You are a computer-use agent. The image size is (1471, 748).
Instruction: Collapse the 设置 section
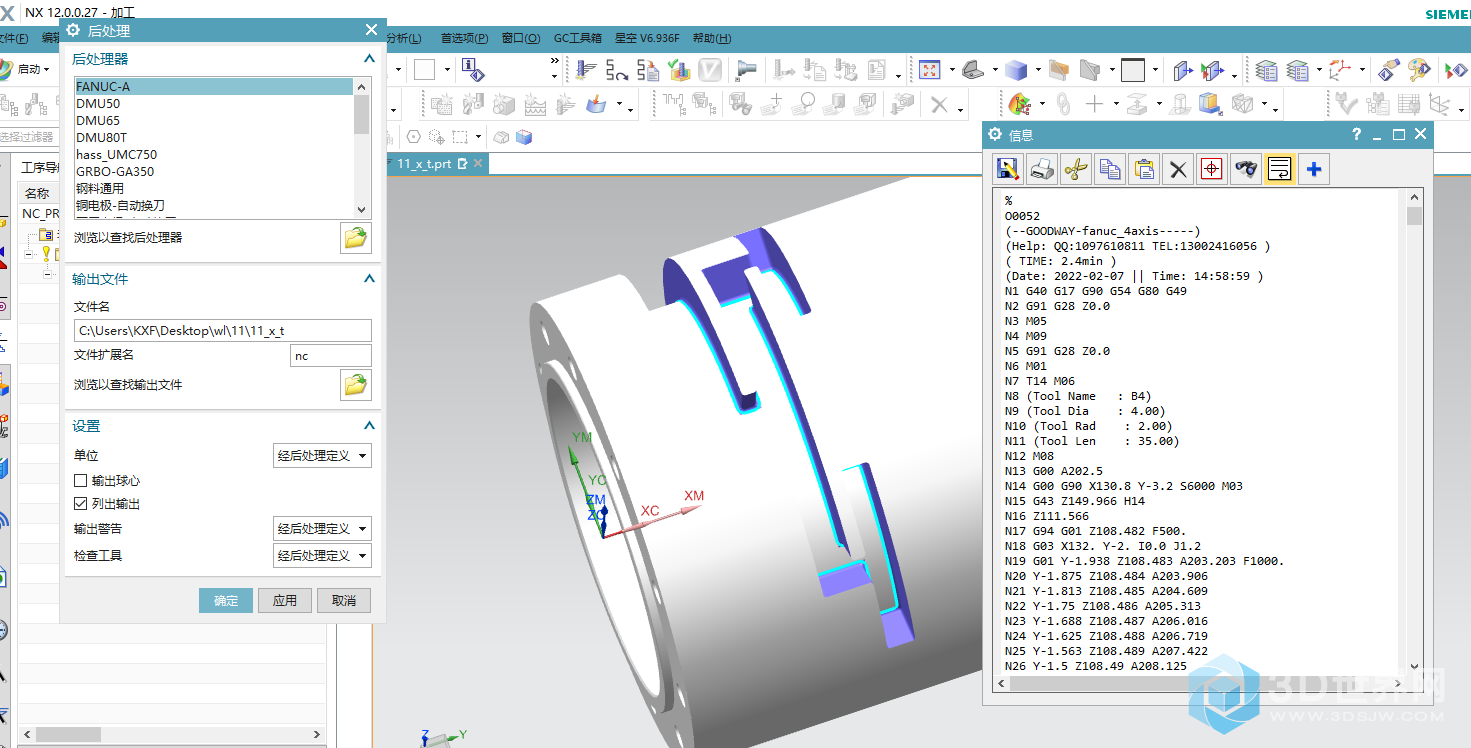pyautogui.click(x=369, y=426)
